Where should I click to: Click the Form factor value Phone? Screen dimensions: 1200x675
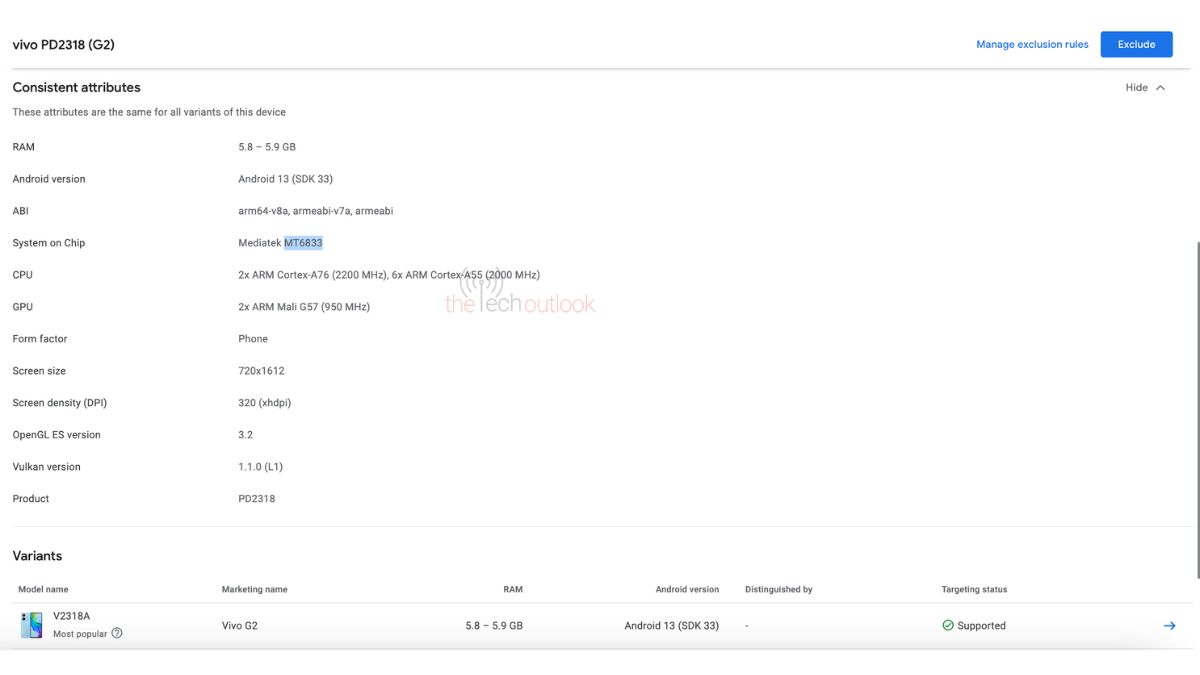pyautogui.click(x=253, y=339)
